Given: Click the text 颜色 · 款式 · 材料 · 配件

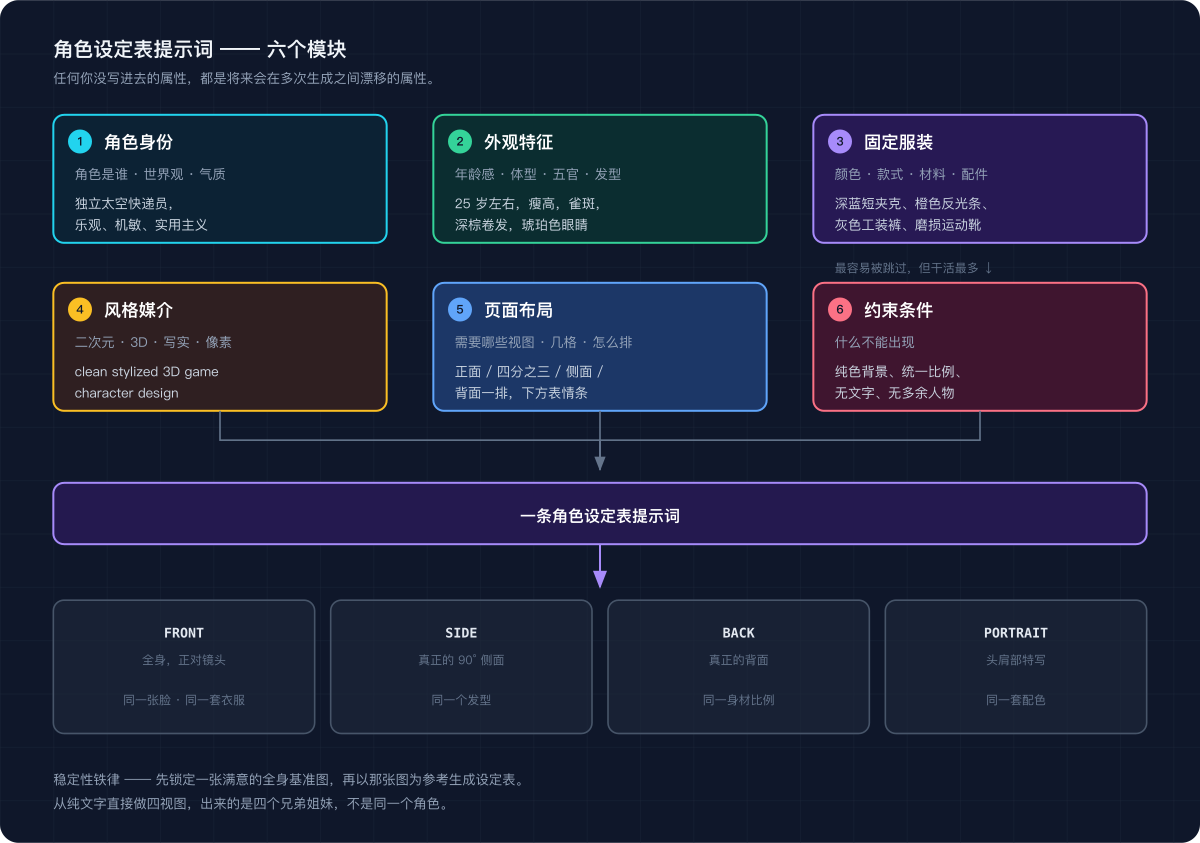Looking at the screenshot, I should point(911,174).
